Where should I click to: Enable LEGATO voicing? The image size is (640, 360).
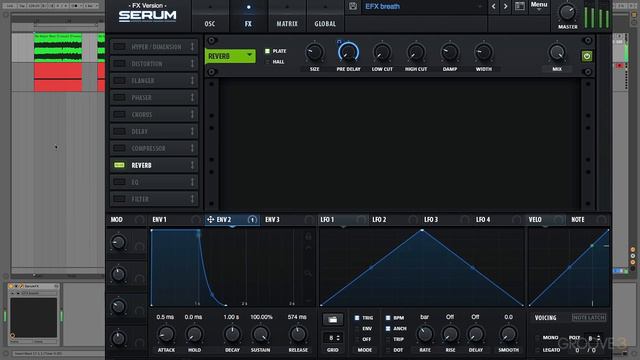coord(538,350)
